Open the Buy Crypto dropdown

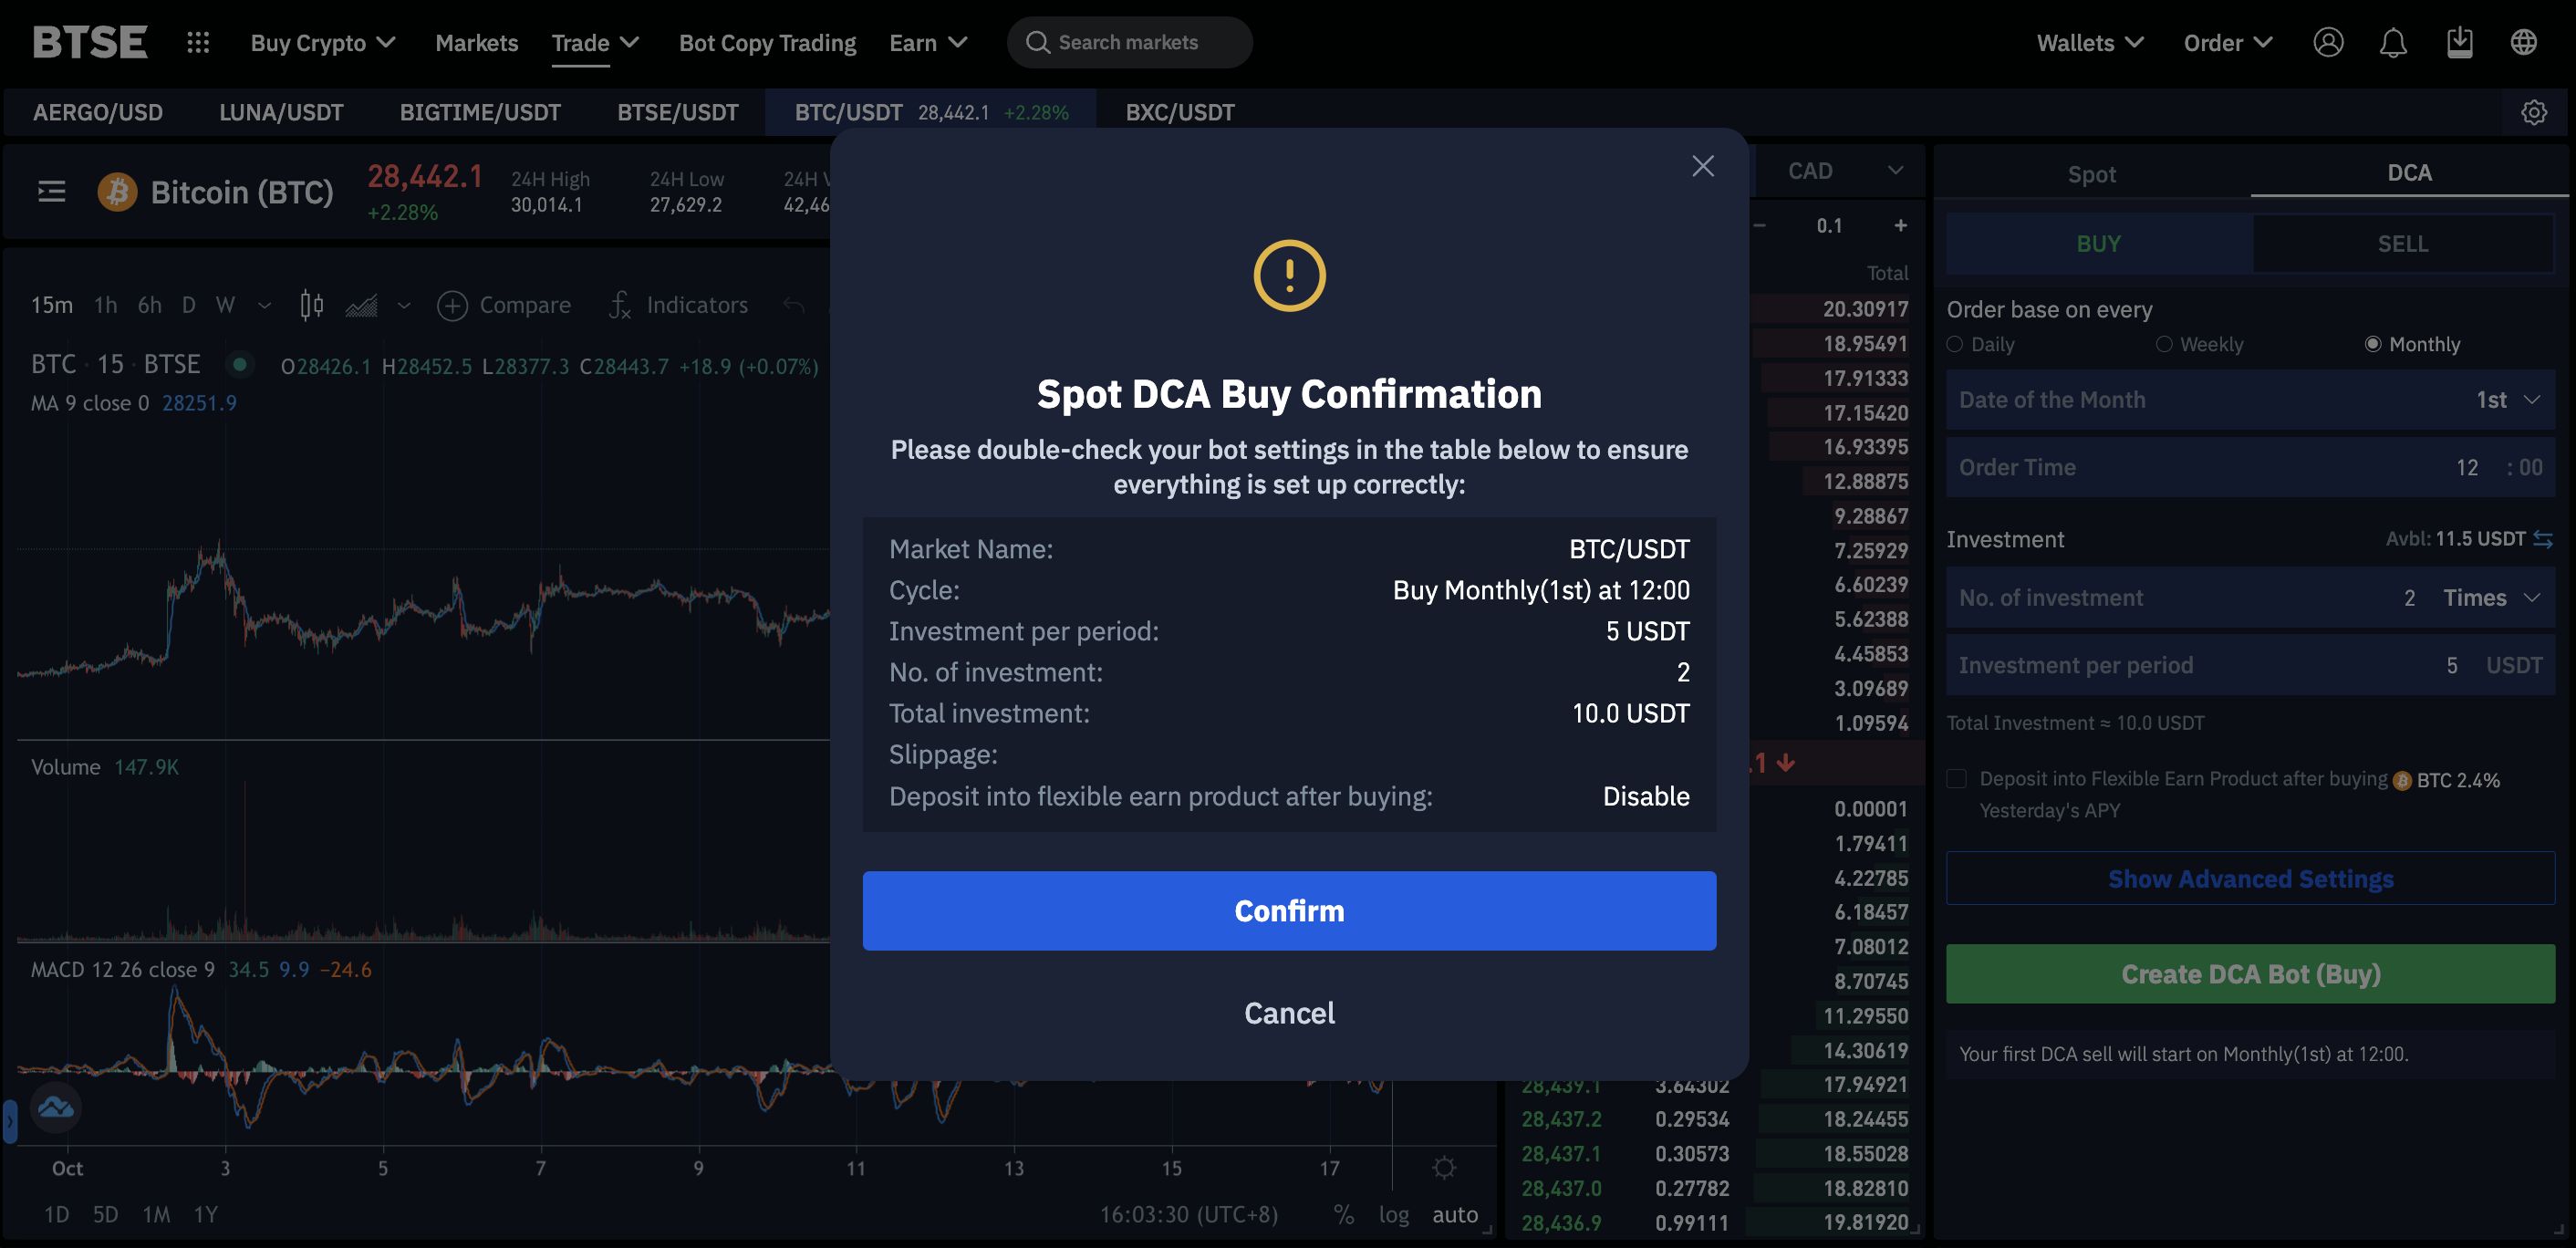click(323, 42)
